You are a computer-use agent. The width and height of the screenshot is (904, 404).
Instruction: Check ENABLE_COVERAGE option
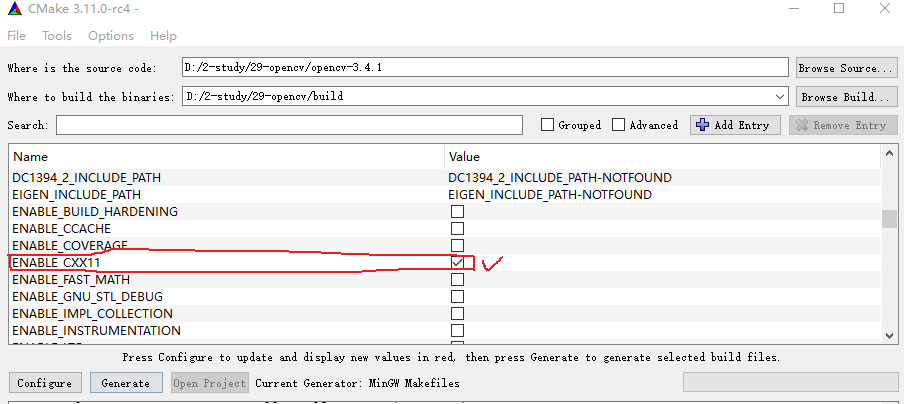click(457, 246)
